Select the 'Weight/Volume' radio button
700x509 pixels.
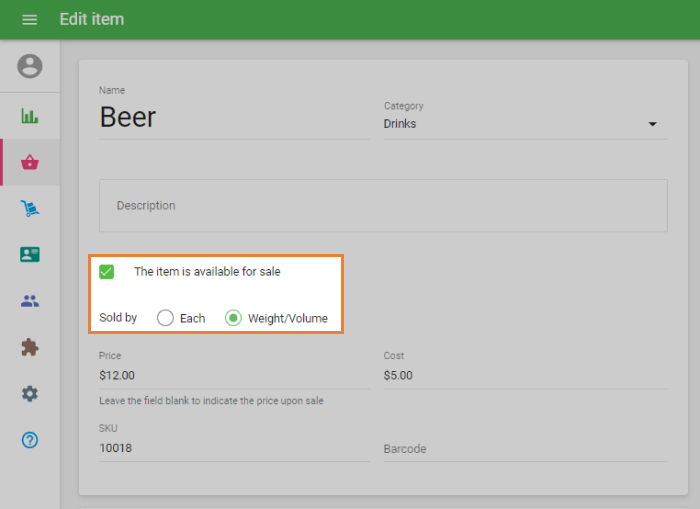[233, 318]
